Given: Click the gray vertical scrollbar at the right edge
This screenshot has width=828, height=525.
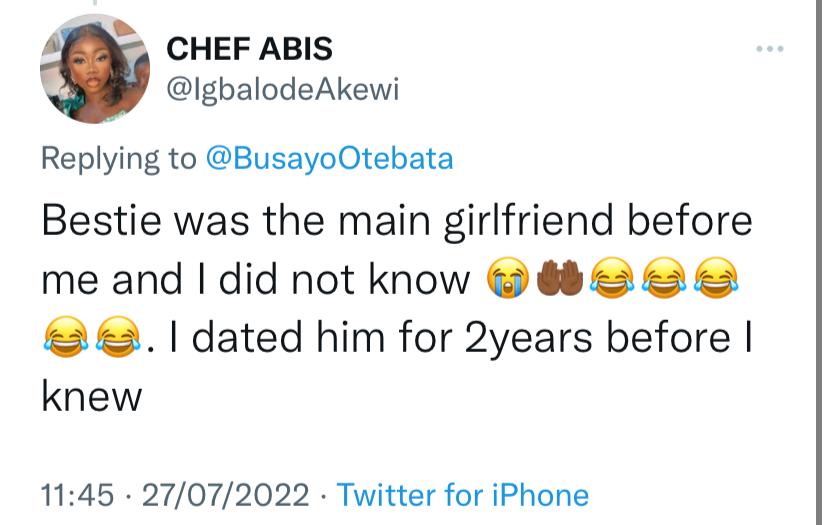Looking at the screenshot, I should (x=819, y=262).
